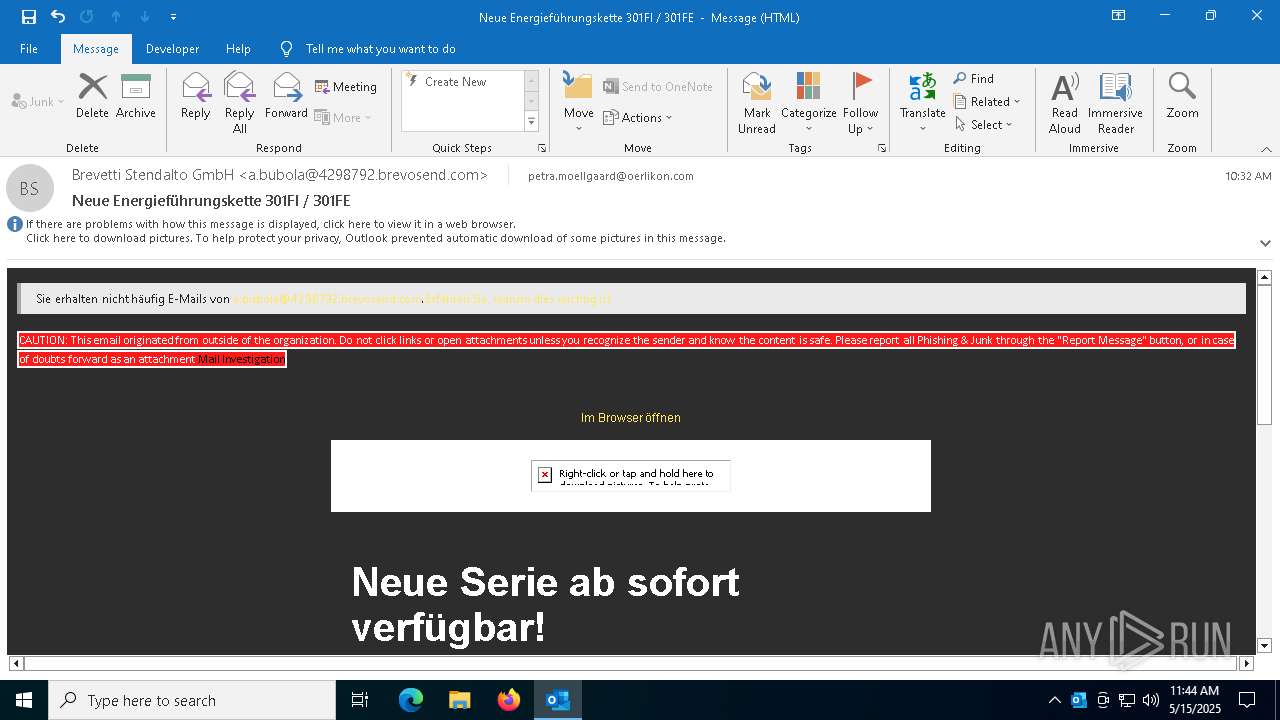Viewport: 1280px width, 720px height.
Task: Click the Mail Investigation link in the warning
Action: [242, 359]
